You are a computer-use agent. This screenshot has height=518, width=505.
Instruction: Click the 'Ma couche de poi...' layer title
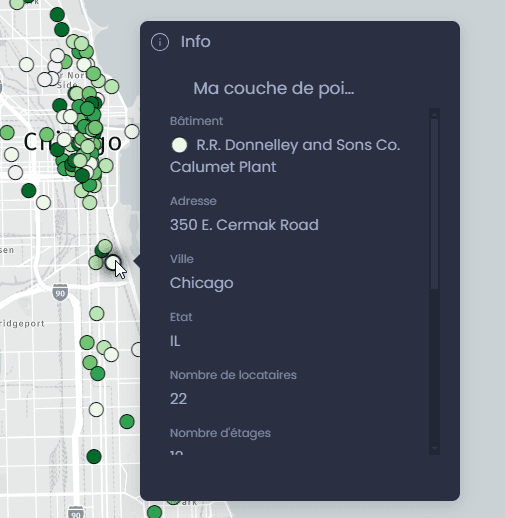tap(274, 88)
